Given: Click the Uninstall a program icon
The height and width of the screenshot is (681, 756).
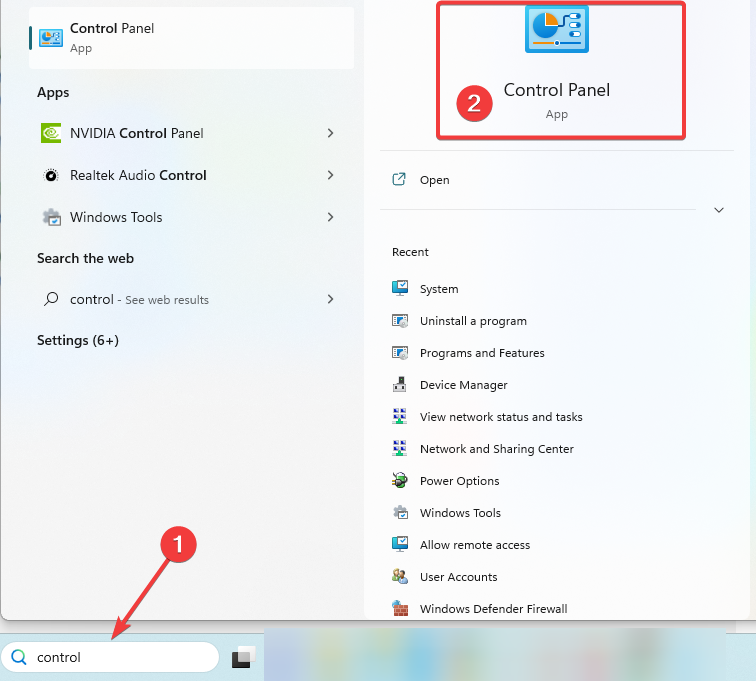Looking at the screenshot, I should pyautogui.click(x=400, y=321).
